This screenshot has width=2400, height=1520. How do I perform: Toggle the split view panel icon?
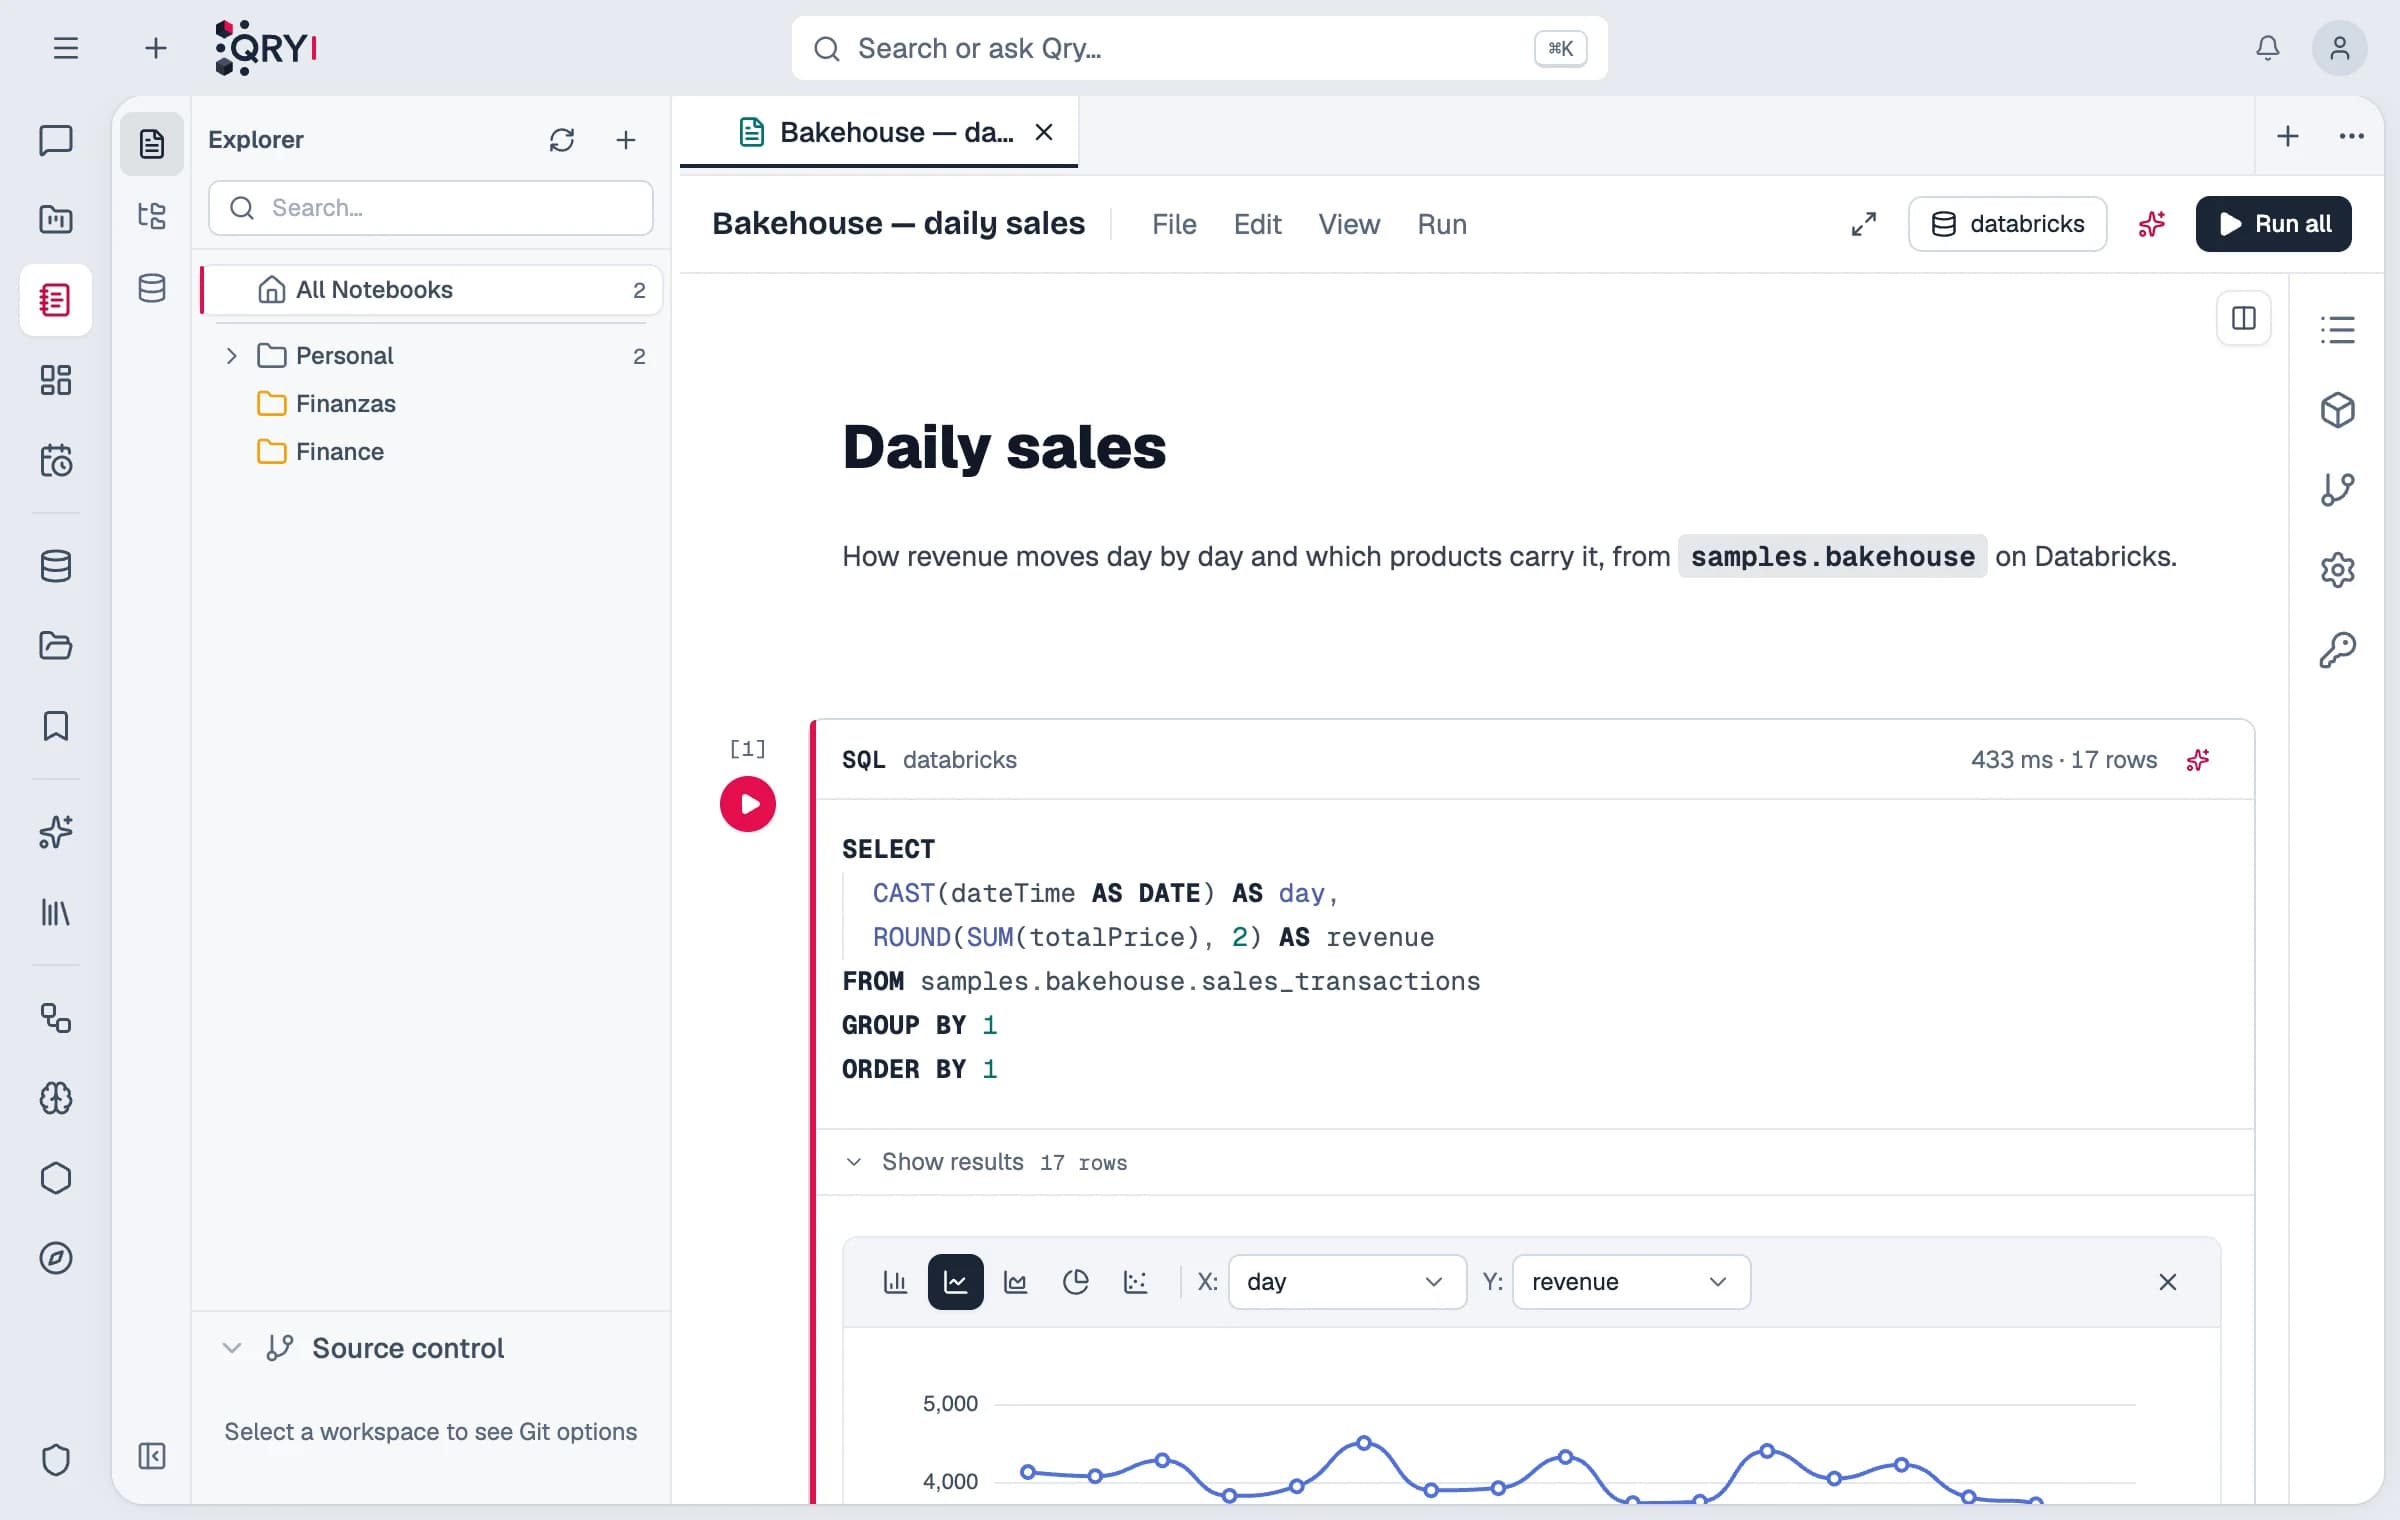(x=2244, y=319)
